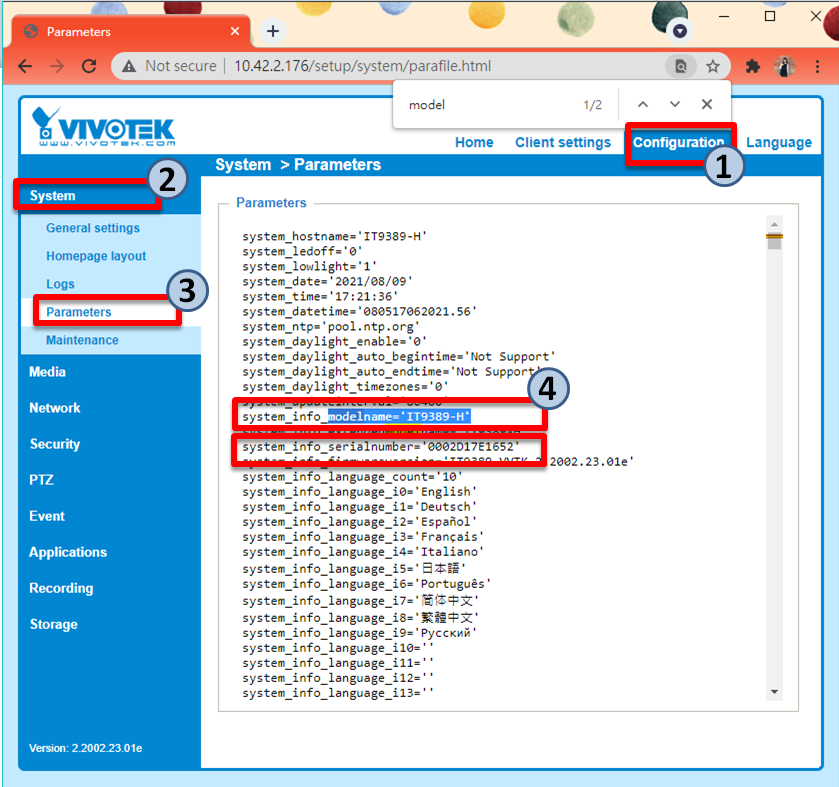Click the search-in-page icon in address bar
The height and width of the screenshot is (787, 839).
(681, 65)
